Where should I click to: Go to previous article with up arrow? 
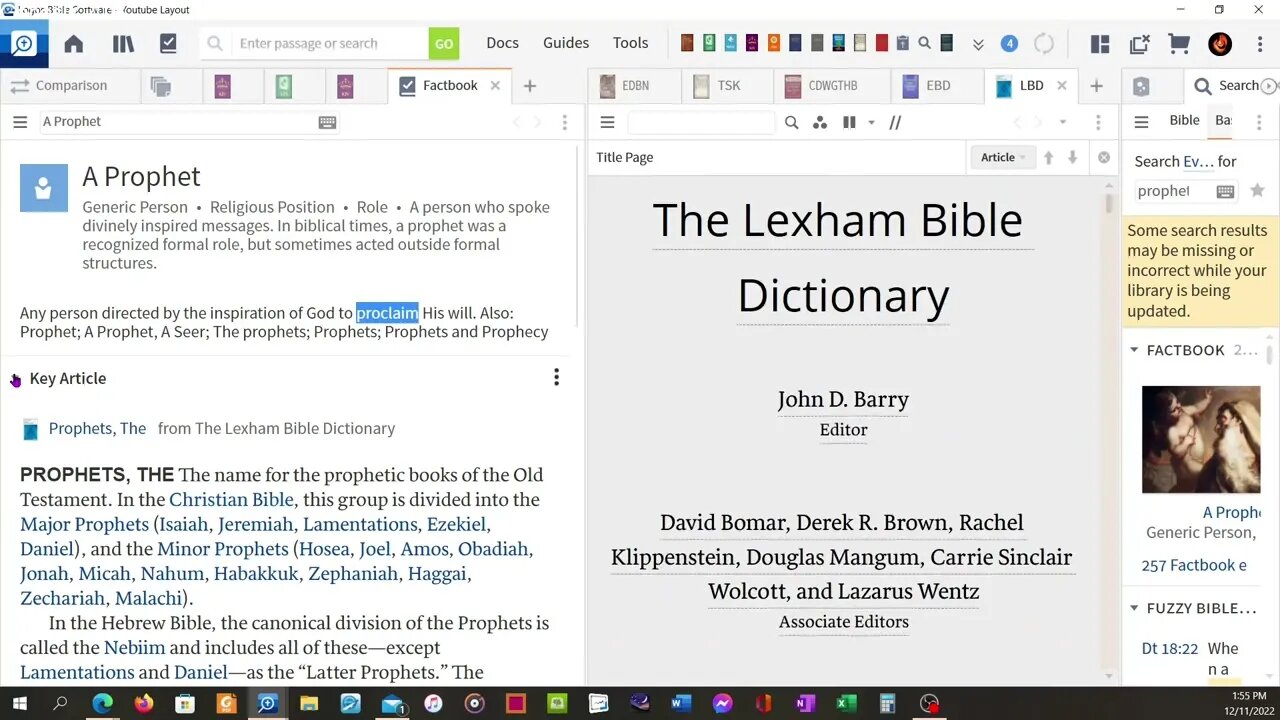1049,157
